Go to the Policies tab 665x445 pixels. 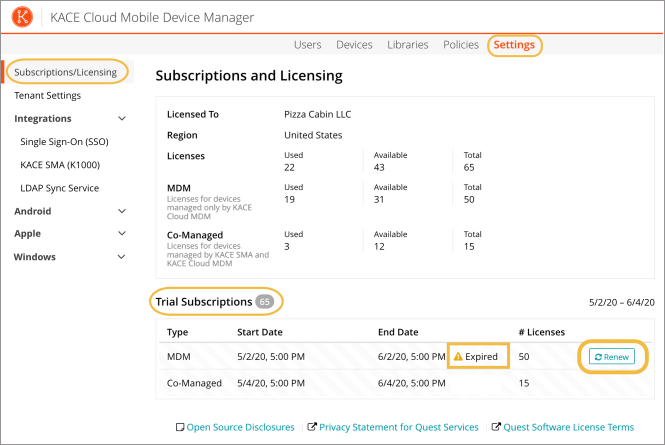(461, 45)
